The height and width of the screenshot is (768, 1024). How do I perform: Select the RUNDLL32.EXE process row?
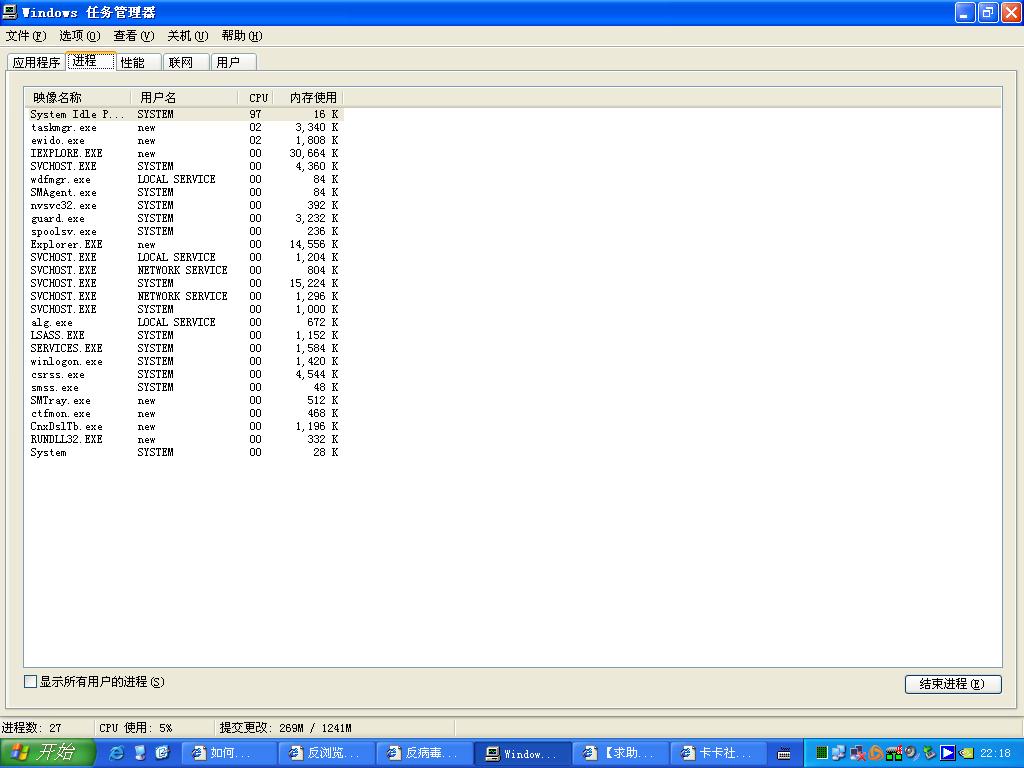coord(184,440)
